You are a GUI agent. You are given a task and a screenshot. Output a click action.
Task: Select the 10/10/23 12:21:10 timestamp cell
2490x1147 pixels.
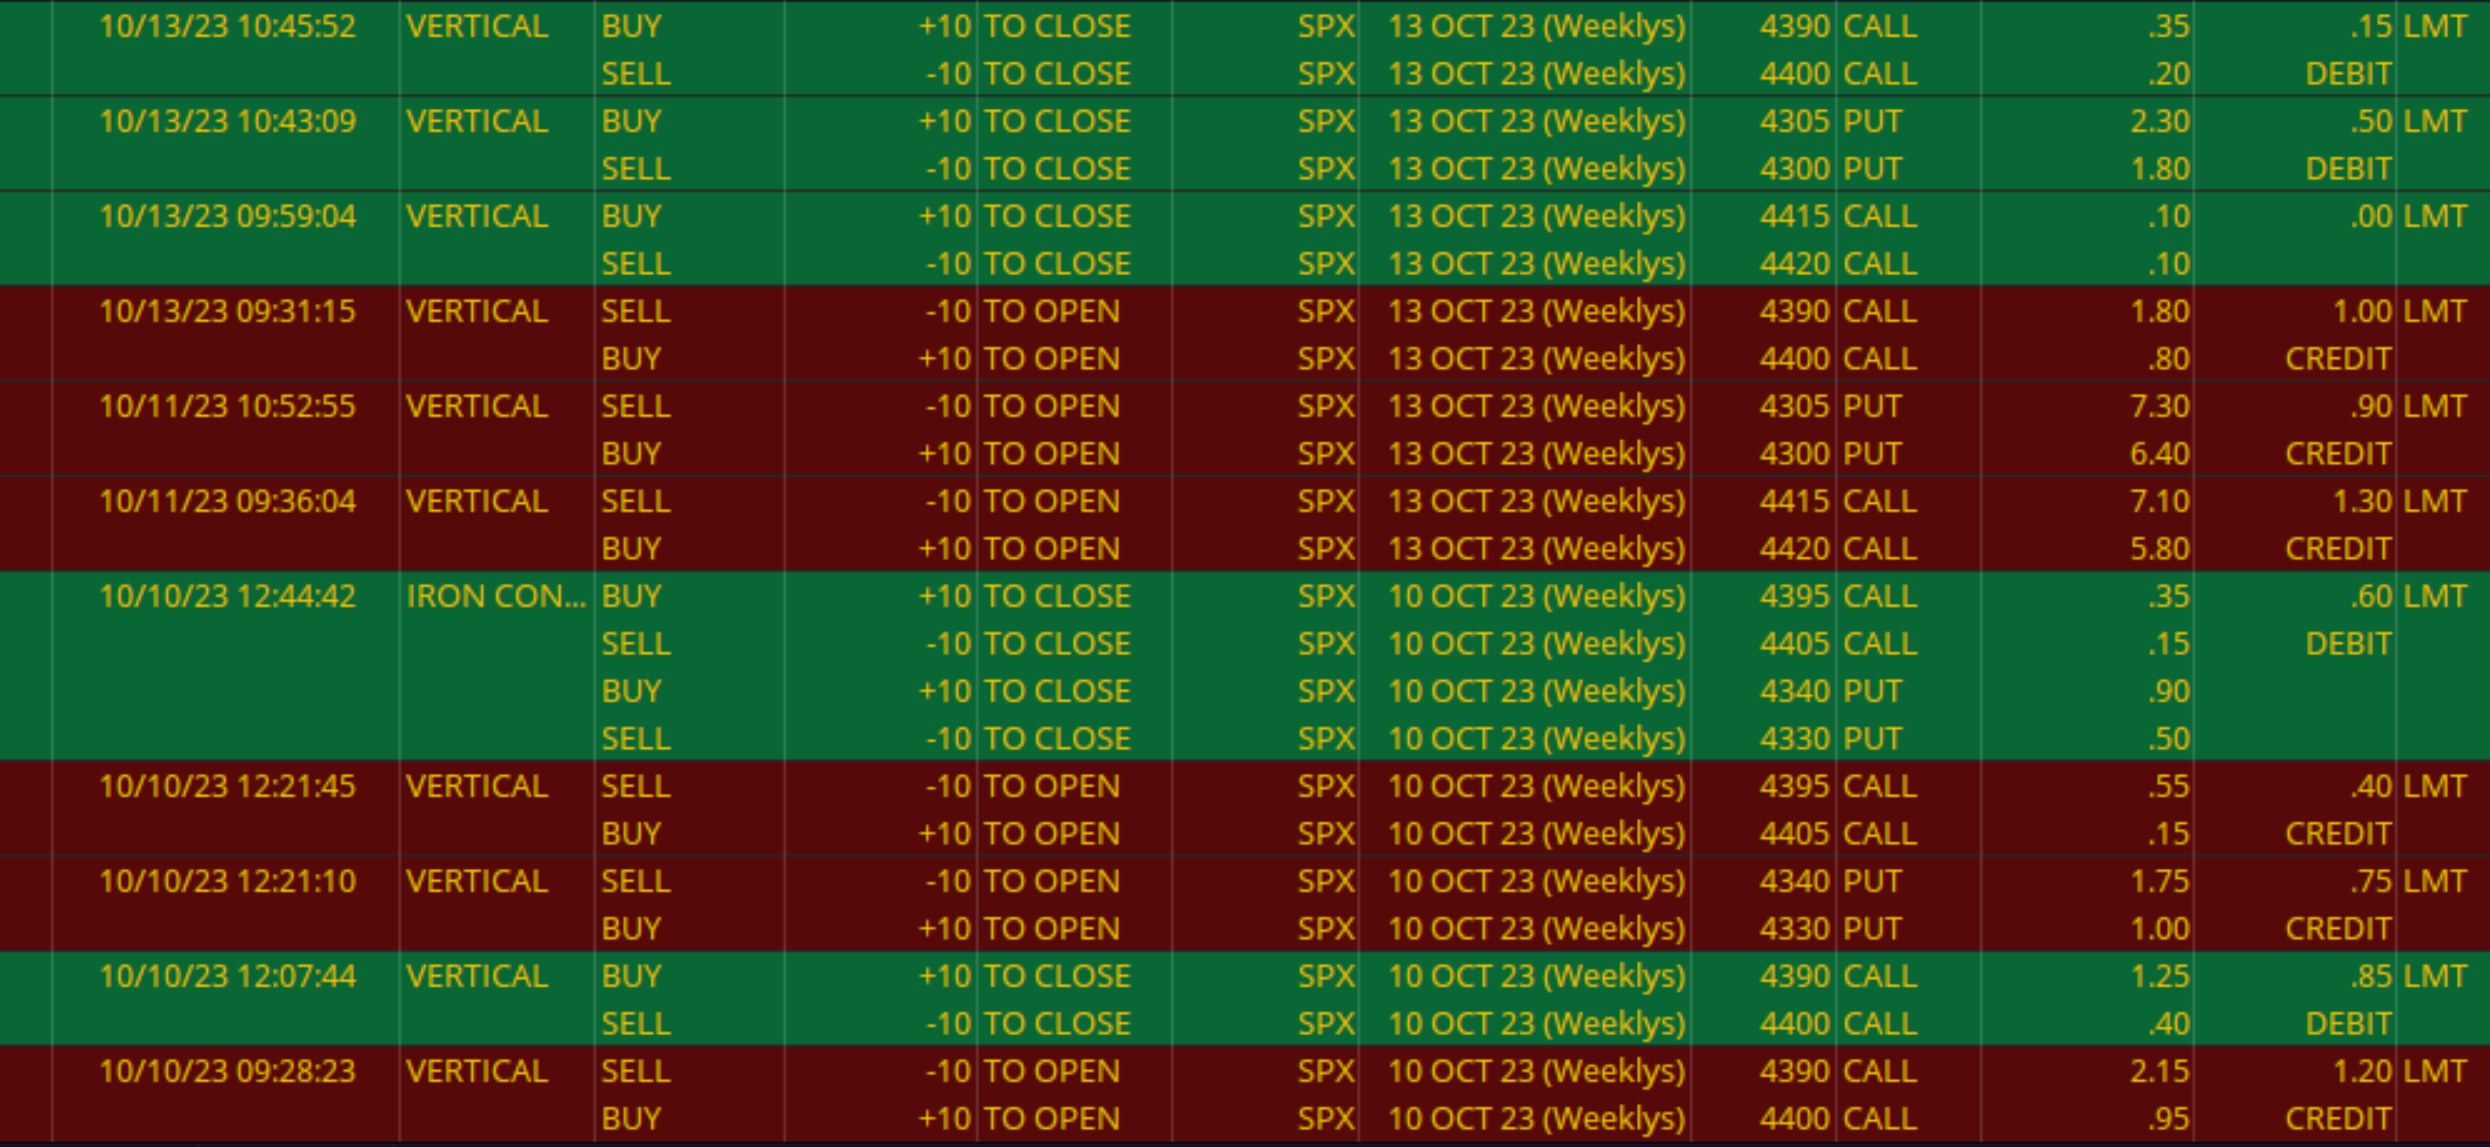point(227,881)
